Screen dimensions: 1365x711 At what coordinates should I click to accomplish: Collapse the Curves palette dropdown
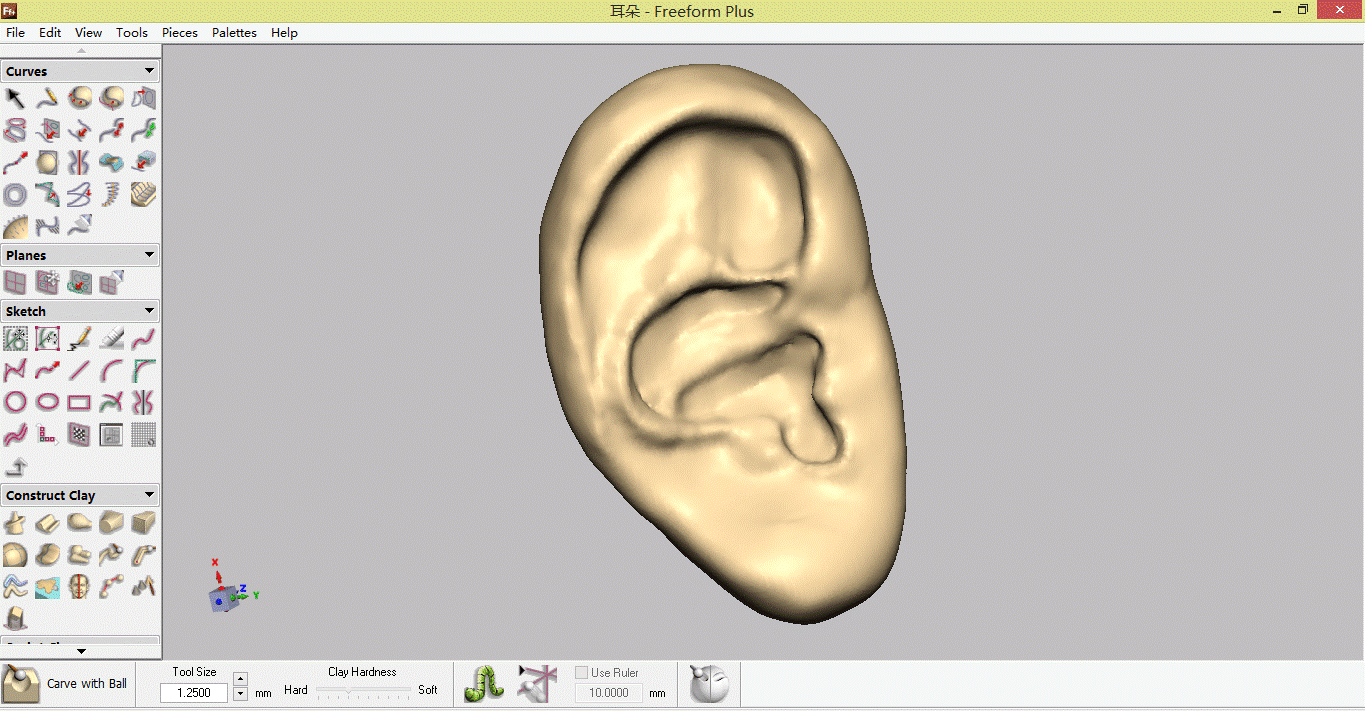click(x=149, y=71)
